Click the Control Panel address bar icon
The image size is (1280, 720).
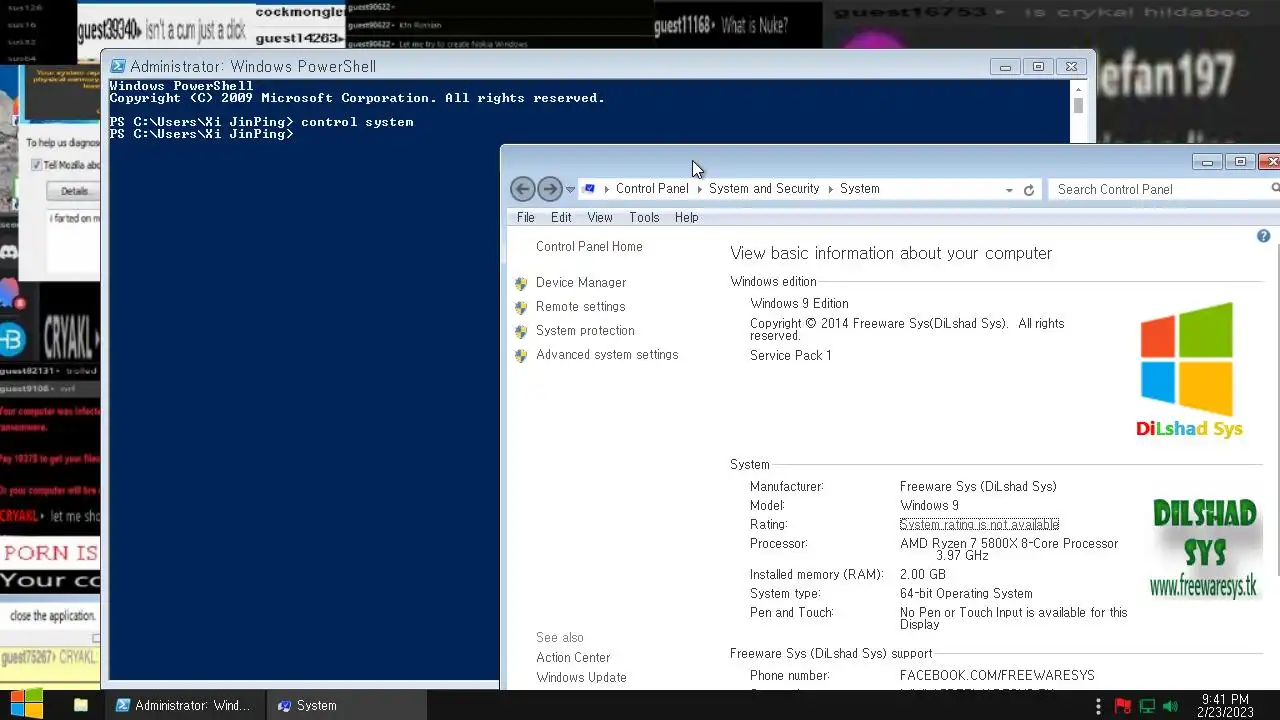[590, 189]
